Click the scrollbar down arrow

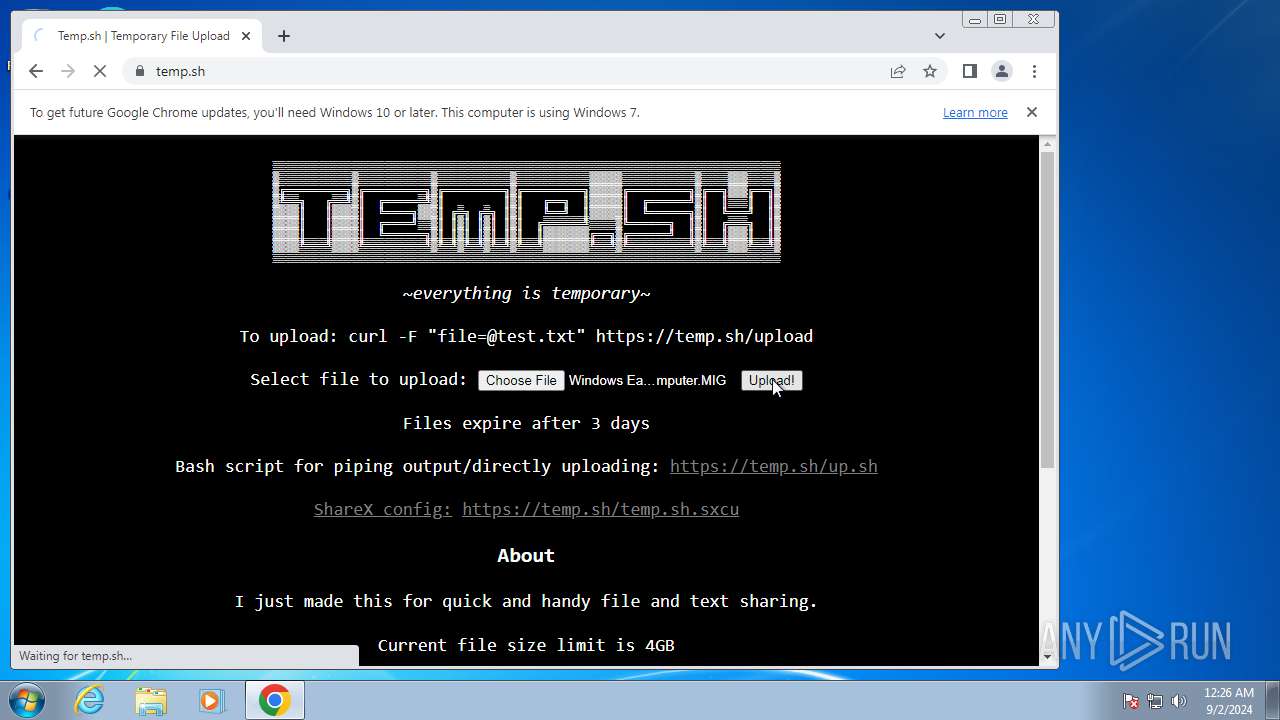(x=1048, y=657)
